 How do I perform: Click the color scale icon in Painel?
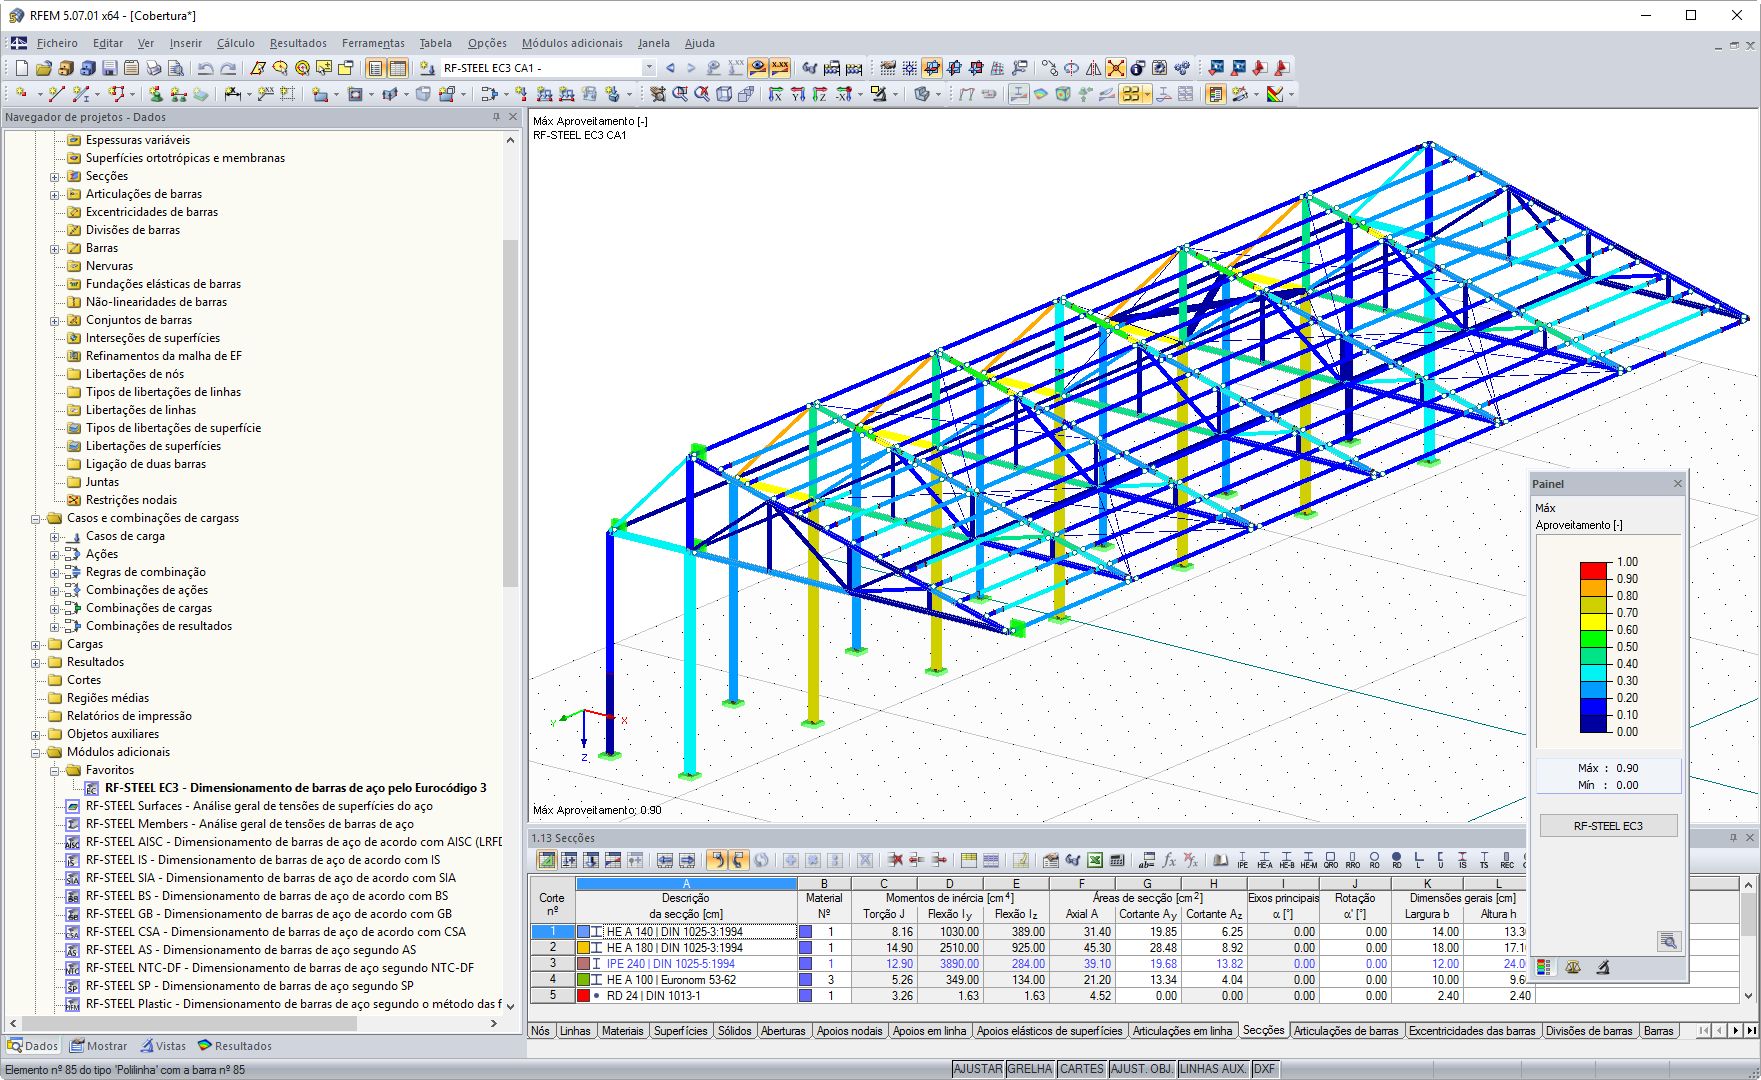click(1544, 967)
